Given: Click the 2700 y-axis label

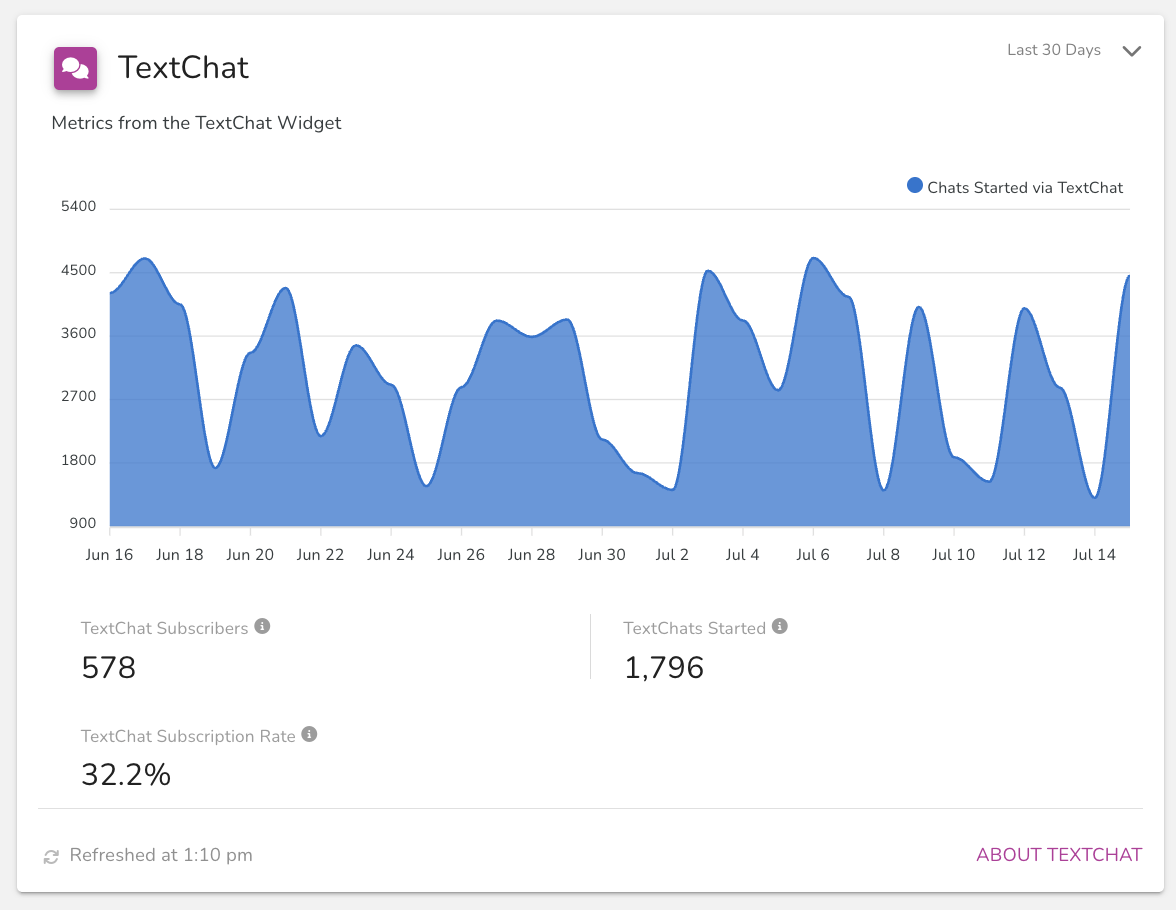Looking at the screenshot, I should [79, 396].
